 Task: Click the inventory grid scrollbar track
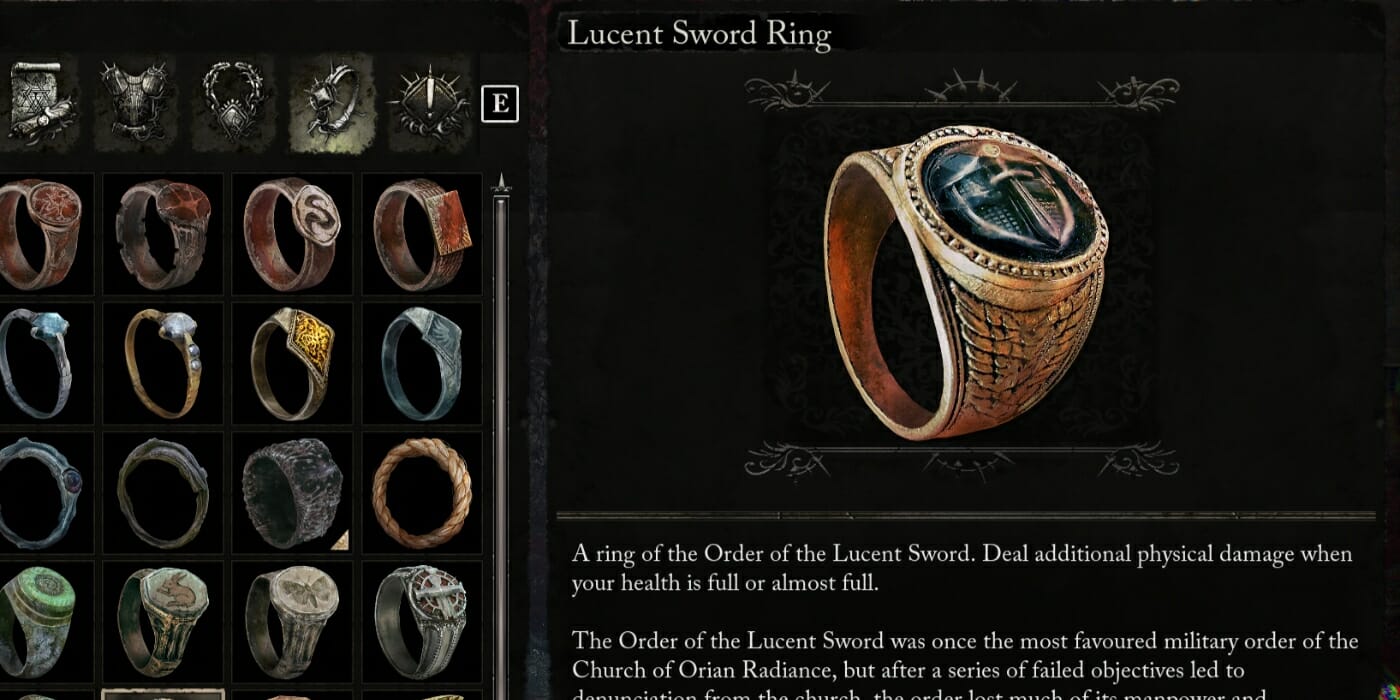pyautogui.click(x=502, y=440)
